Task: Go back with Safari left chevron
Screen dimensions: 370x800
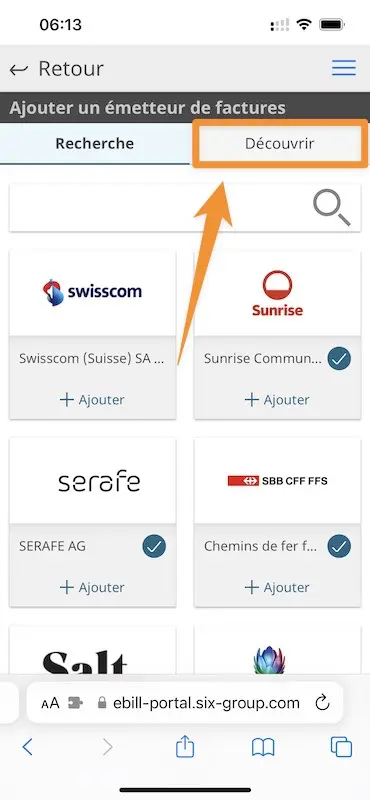Action: click(28, 747)
